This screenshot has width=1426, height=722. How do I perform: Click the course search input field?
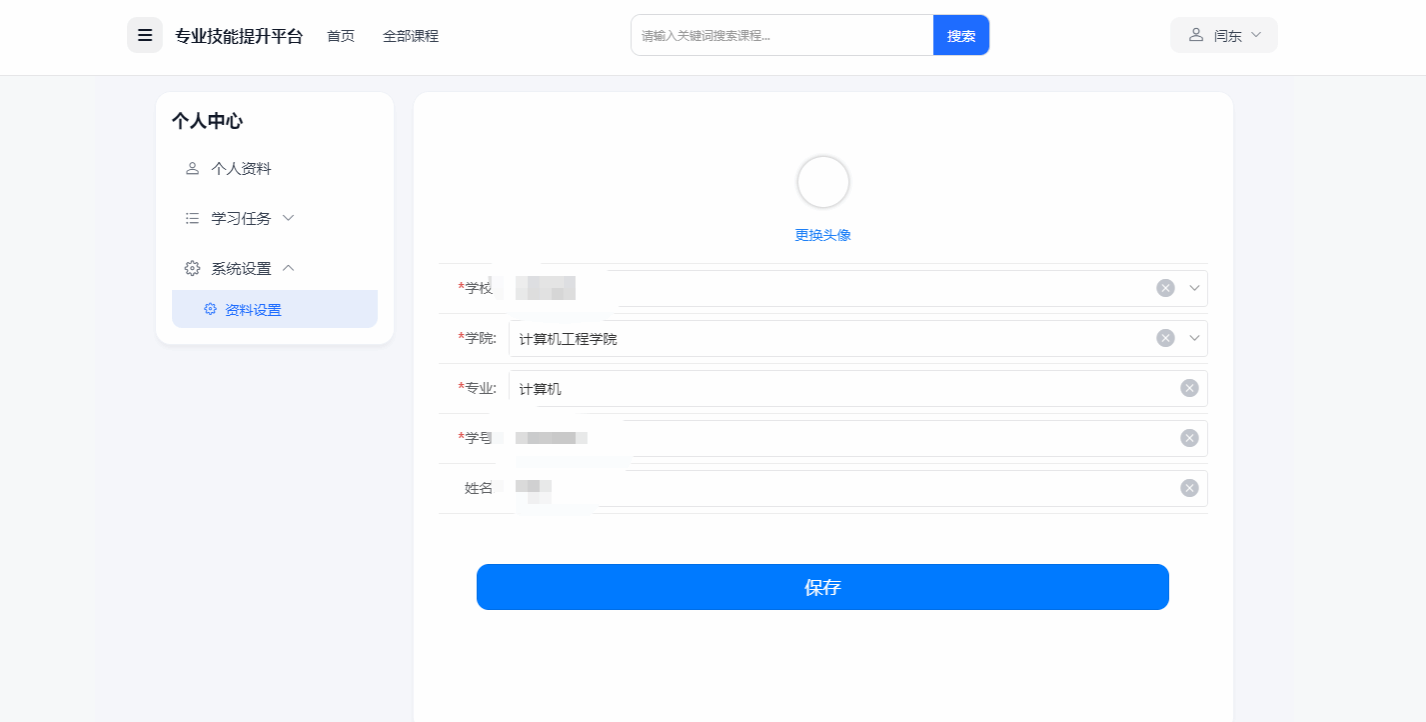click(782, 36)
